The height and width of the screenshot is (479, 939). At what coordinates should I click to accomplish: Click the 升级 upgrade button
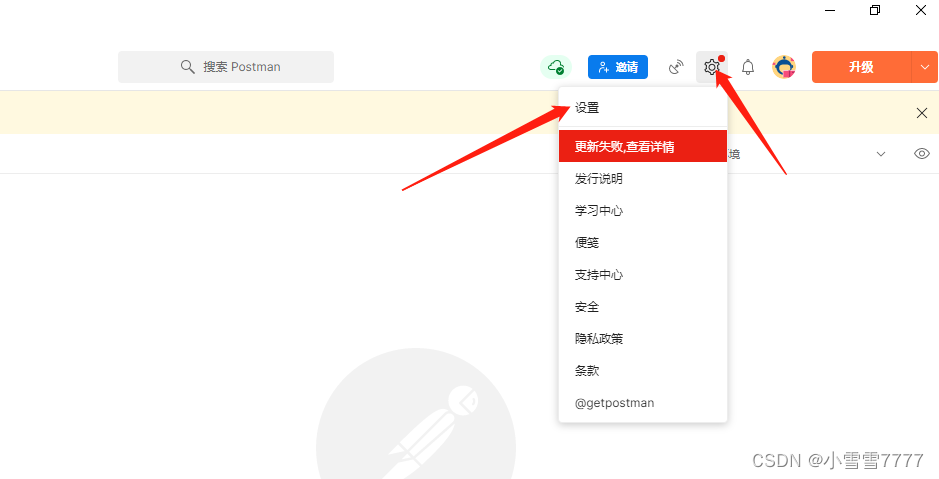(861, 67)
